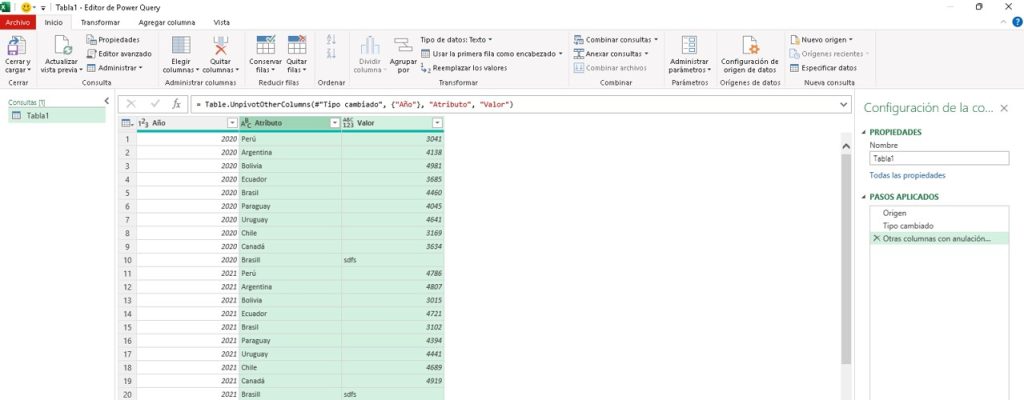Screen dimensions: 1024x400
Task: Close the Configuración de la consulta pane
Action: (x=1004, y=108)
